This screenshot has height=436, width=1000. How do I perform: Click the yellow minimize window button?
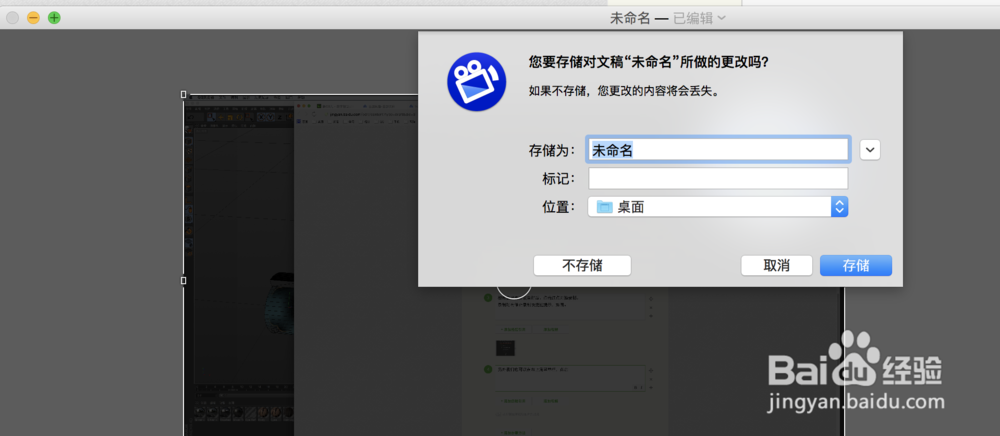click(x=33, y=18)
